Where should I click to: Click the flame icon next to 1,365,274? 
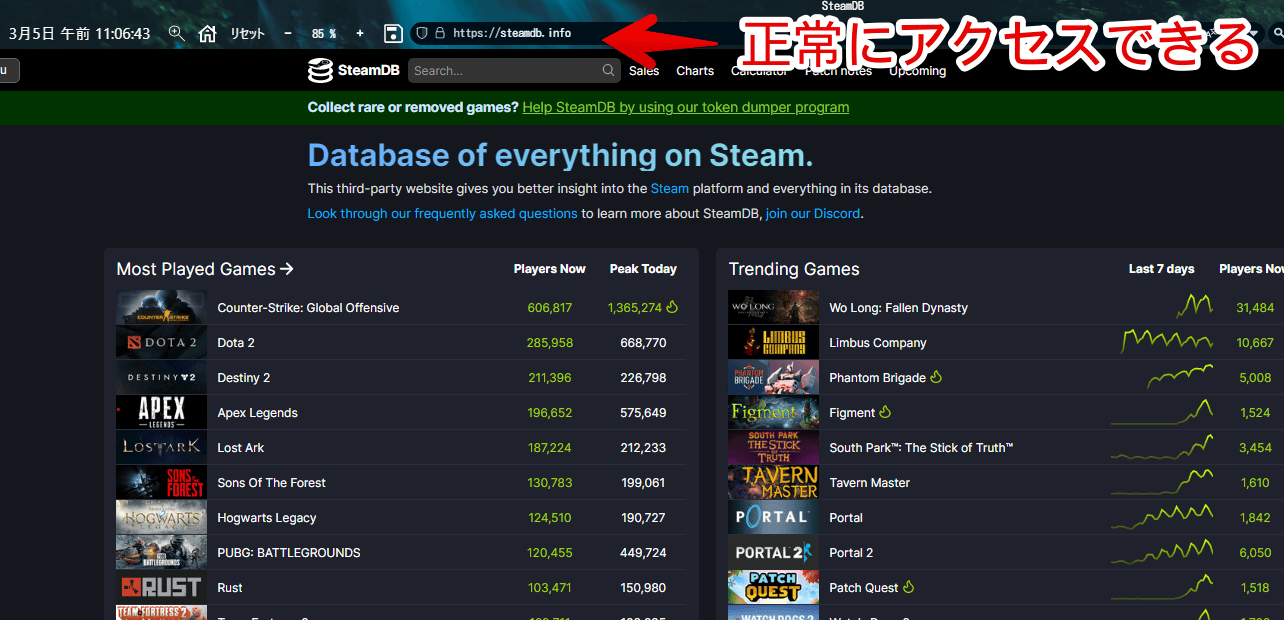[x=672, y=307]
